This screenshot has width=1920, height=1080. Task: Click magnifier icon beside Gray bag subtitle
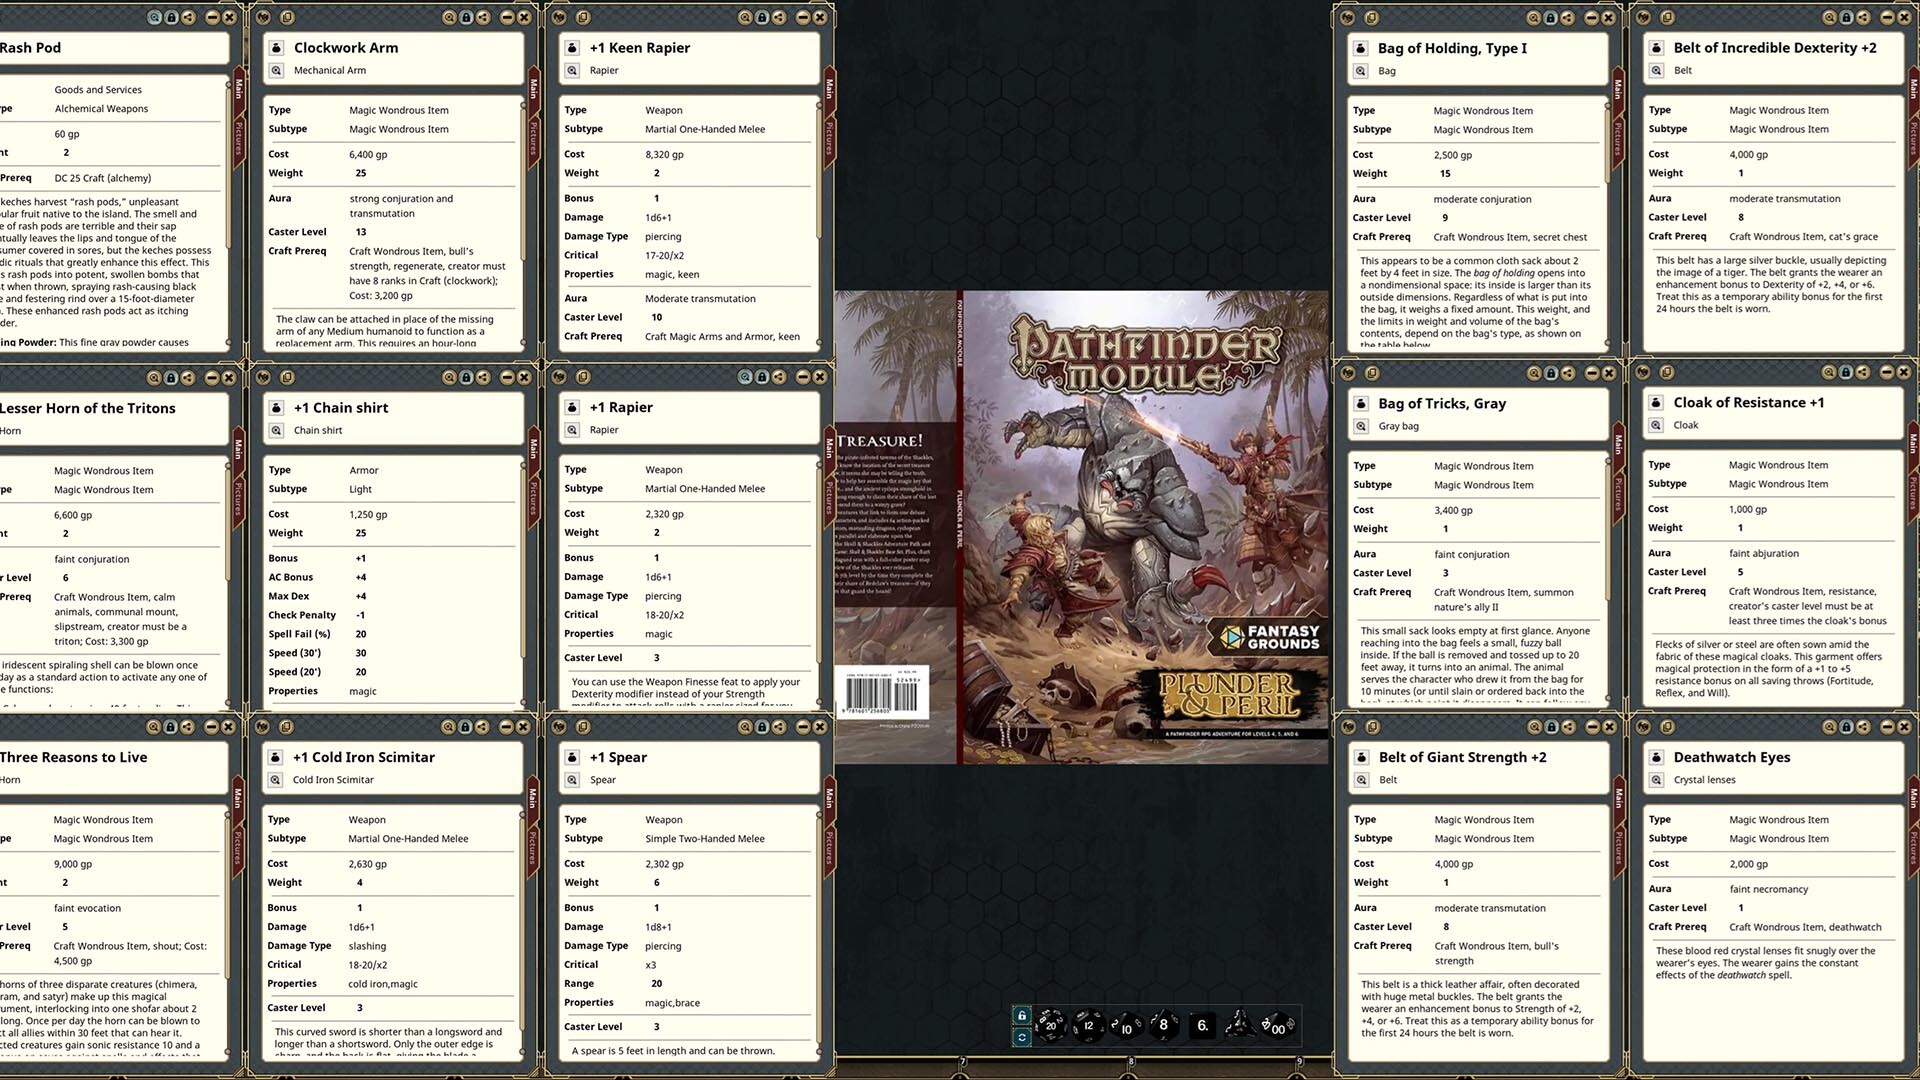(x=1361, y=426)
